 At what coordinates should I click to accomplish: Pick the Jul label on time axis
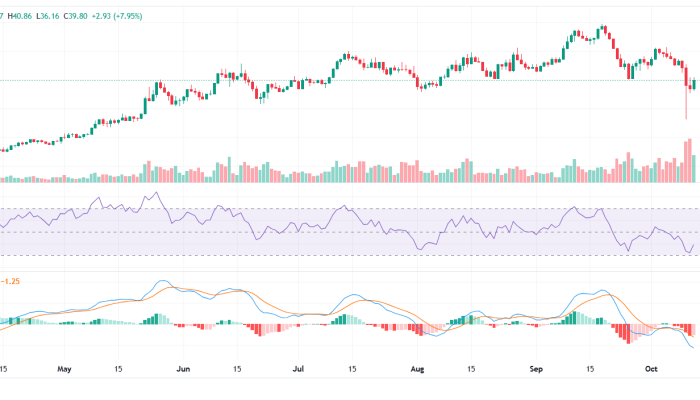click(298, 369)
